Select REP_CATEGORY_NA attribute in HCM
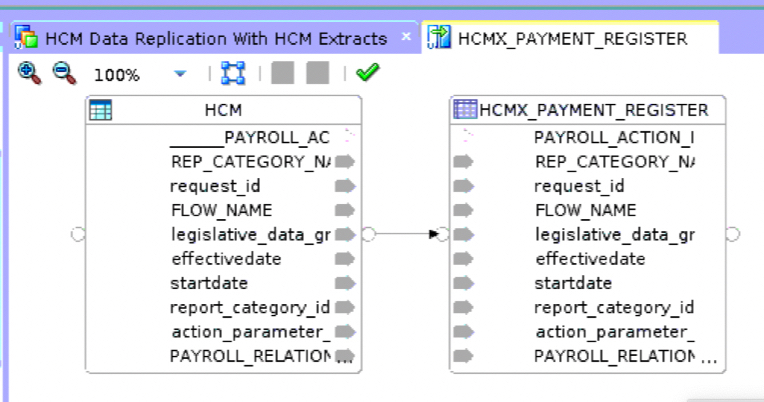Viewport: 764px width, 402px height. (x=250, y=162)
